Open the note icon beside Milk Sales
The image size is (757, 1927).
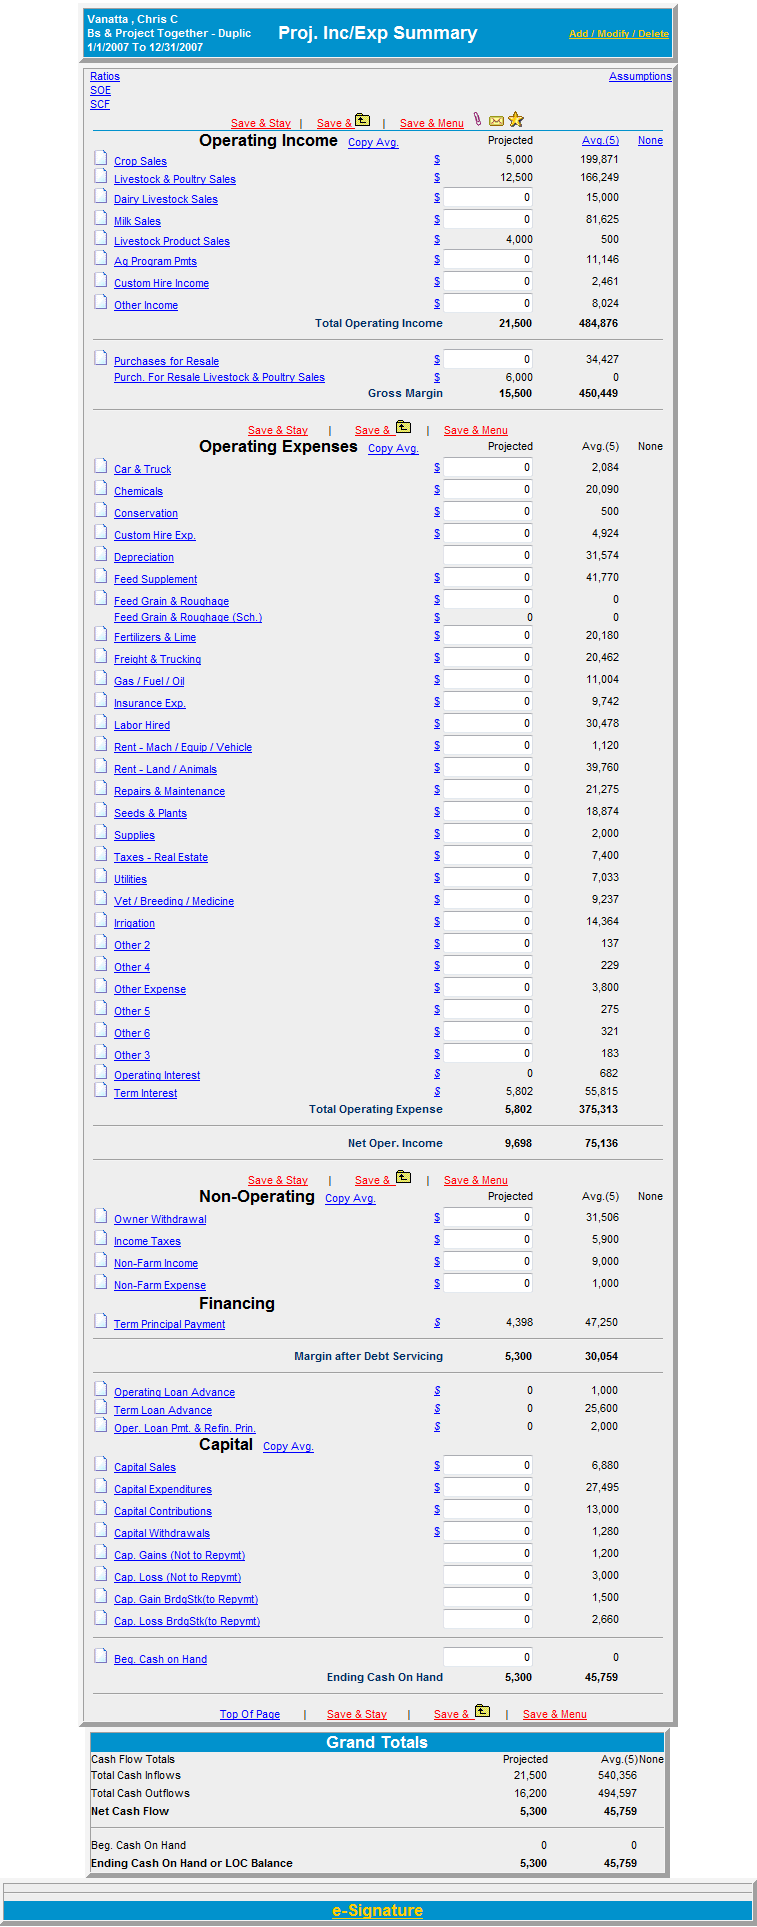click(x=101, y=218)
